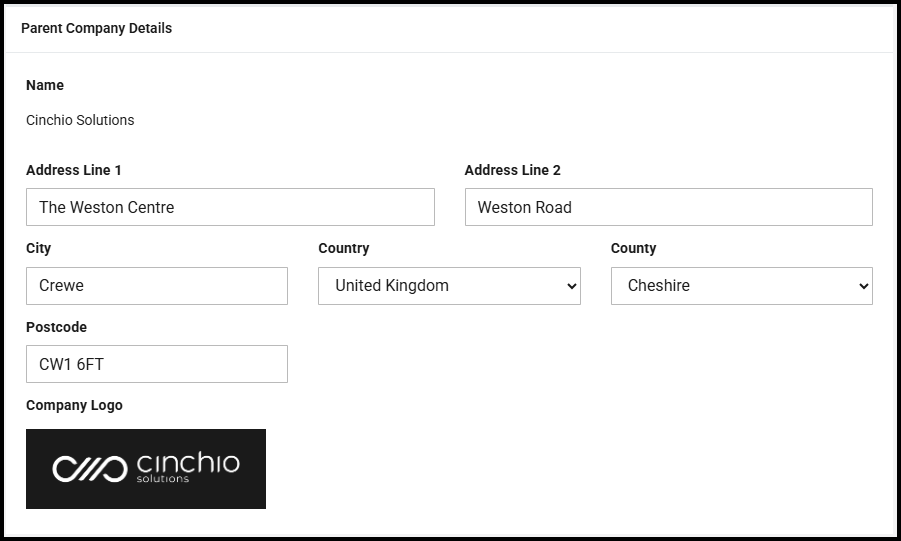Click the County label
This screenshot has height=541, width=901.
[x=633, y=248]
